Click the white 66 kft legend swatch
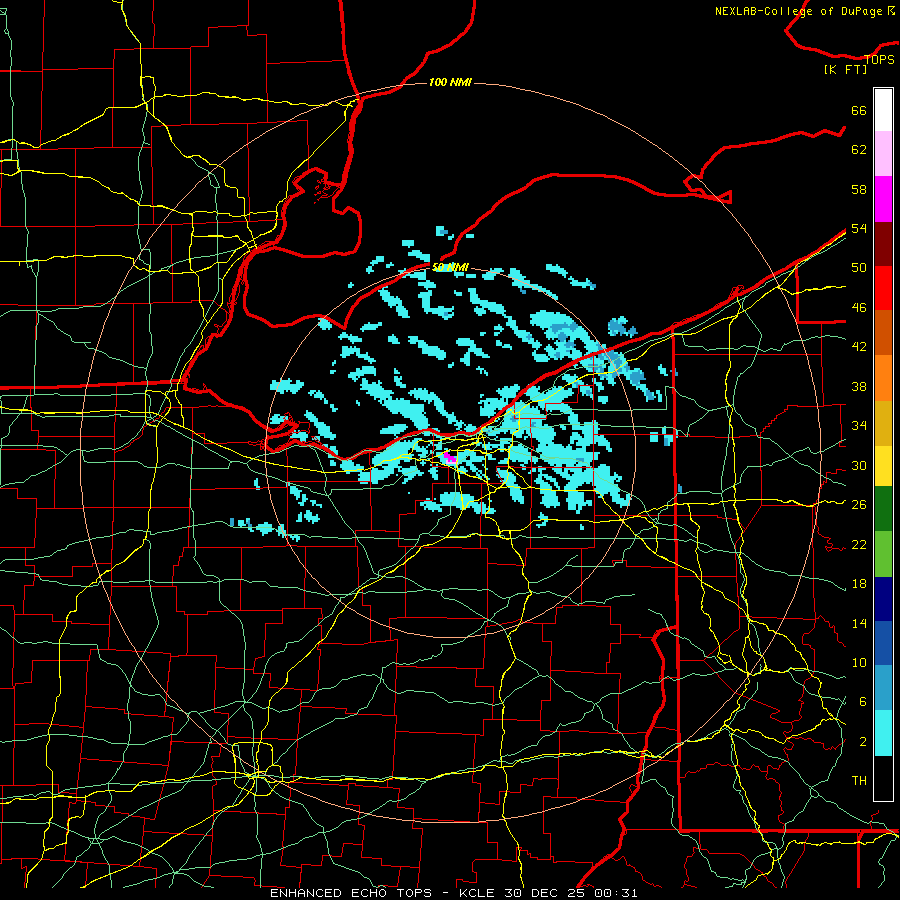 [883, 110]
